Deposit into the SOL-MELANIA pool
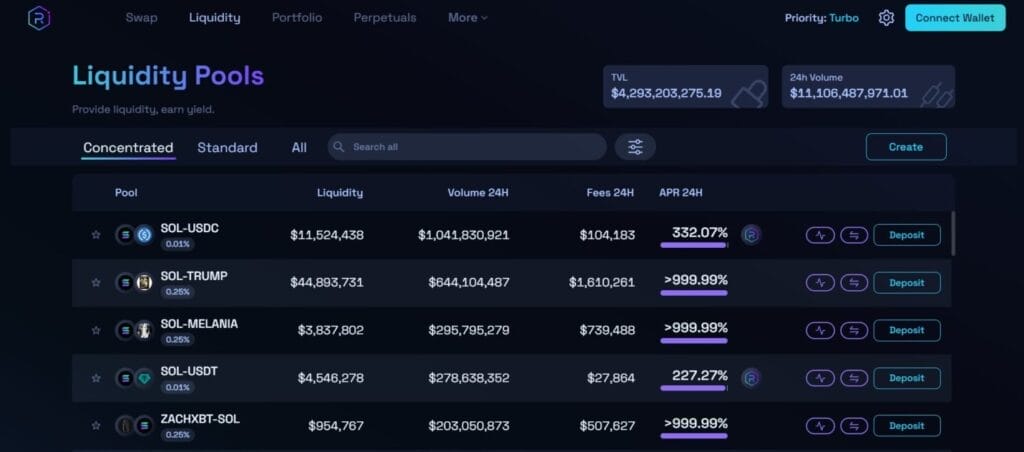This screenshot has height=452, width=1024. tap(906, 330)
